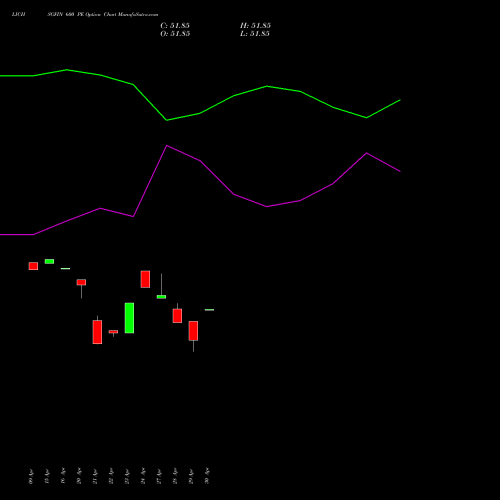Click the green doji candle above 30 Apr
This screenshot has width=500, height=500.
[209, 310]
